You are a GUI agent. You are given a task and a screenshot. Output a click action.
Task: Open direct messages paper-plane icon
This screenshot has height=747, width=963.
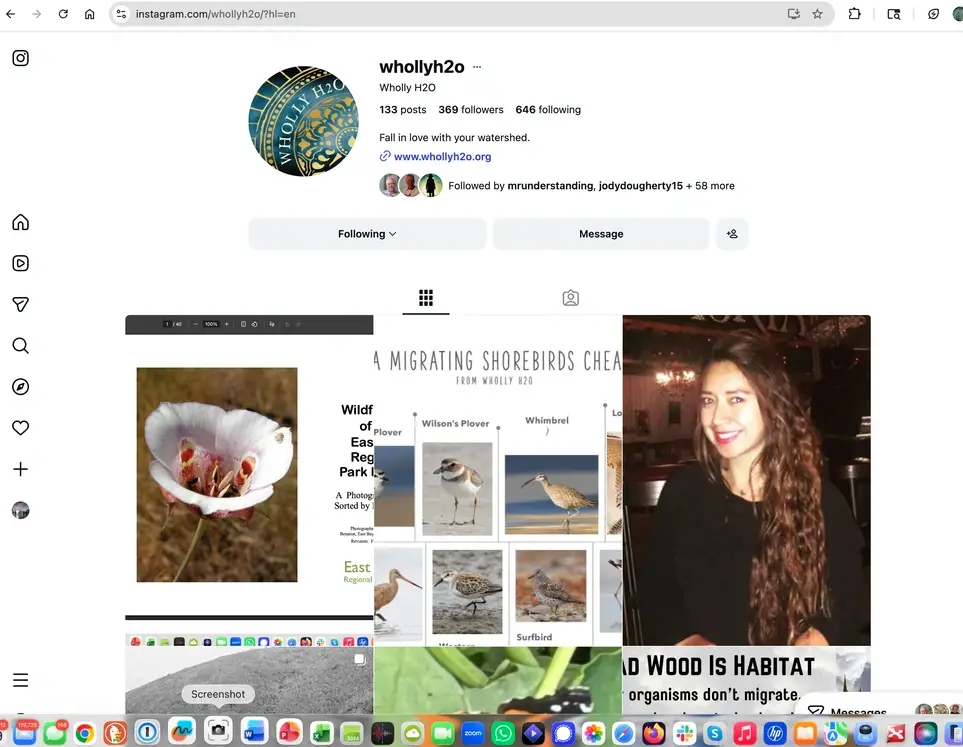[x=20, y=305]
